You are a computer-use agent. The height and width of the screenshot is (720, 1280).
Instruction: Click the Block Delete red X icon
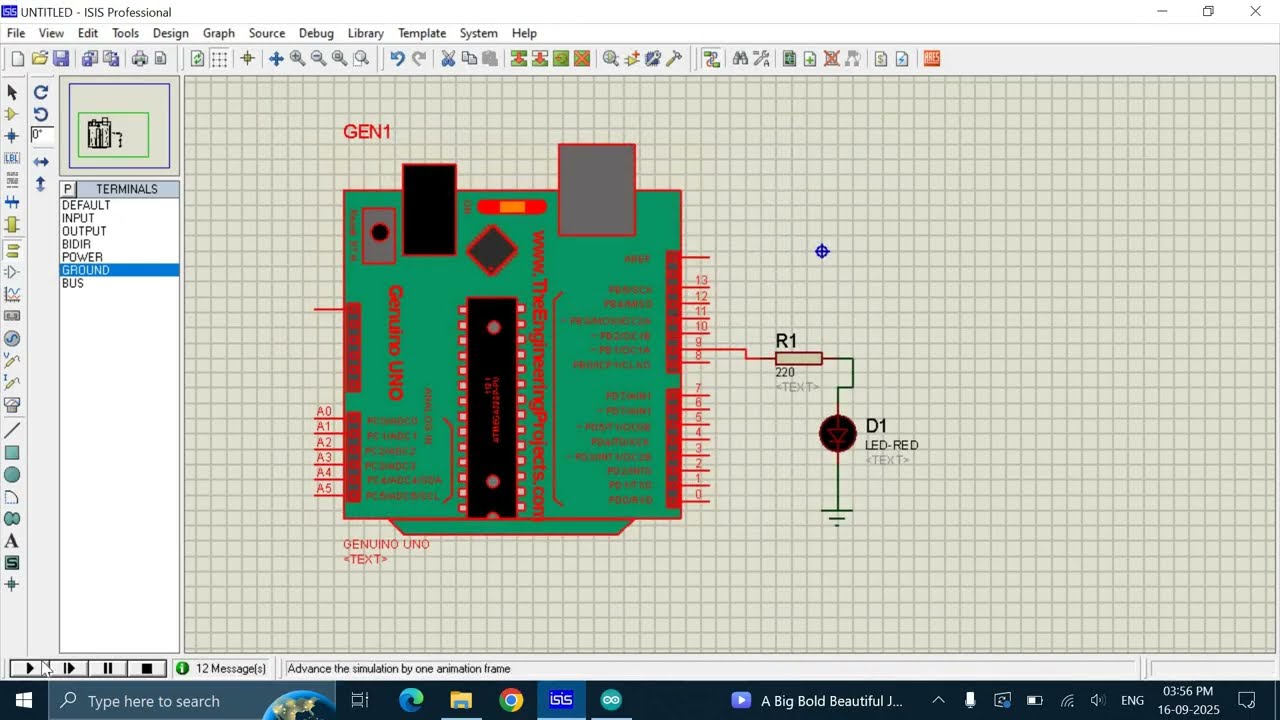coord(582,59)
